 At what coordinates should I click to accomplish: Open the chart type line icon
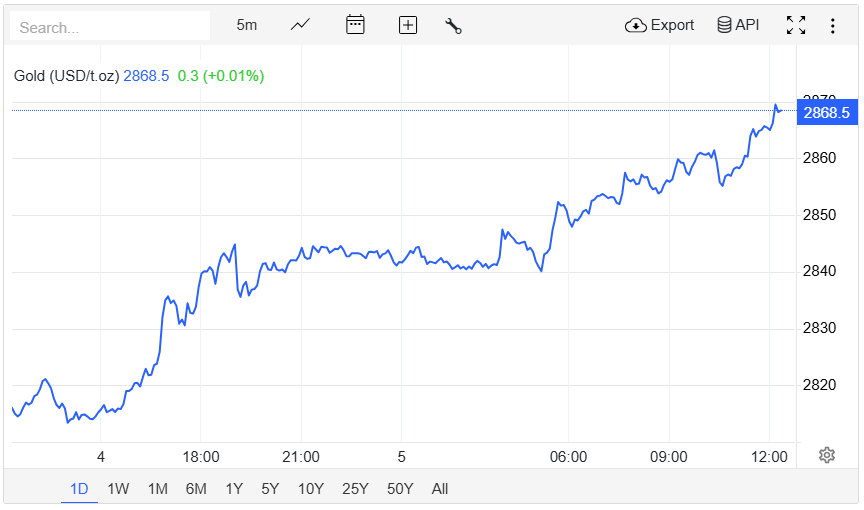click(300, 25)
